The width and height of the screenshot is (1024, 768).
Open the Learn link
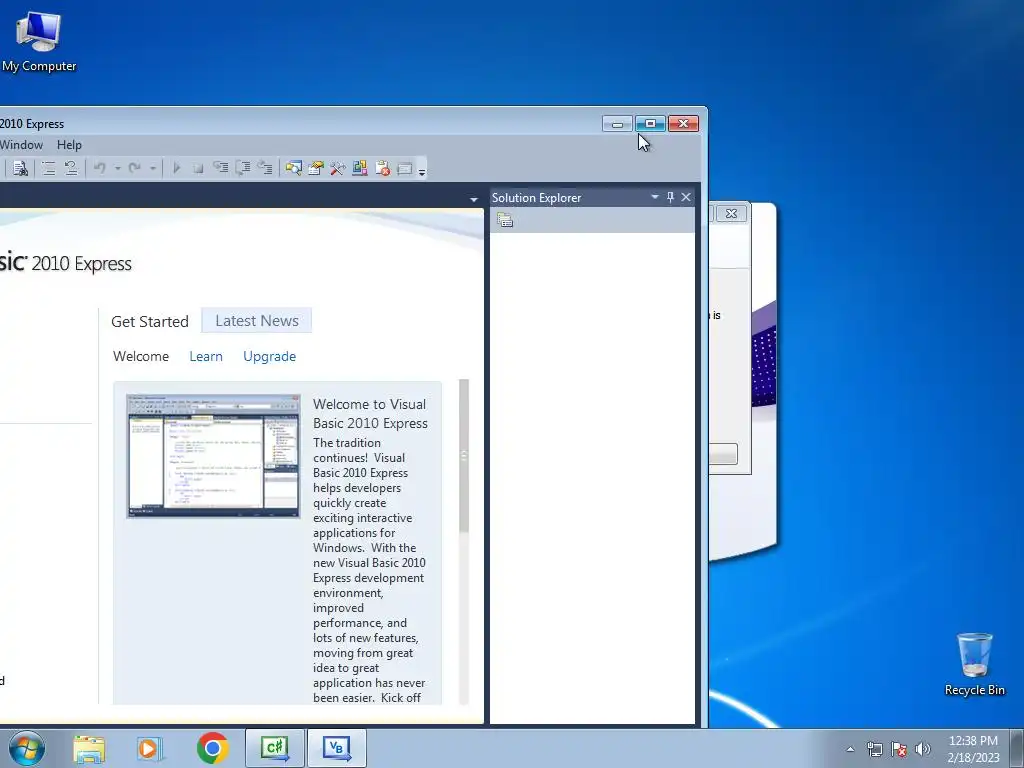[x=206, y=357]
